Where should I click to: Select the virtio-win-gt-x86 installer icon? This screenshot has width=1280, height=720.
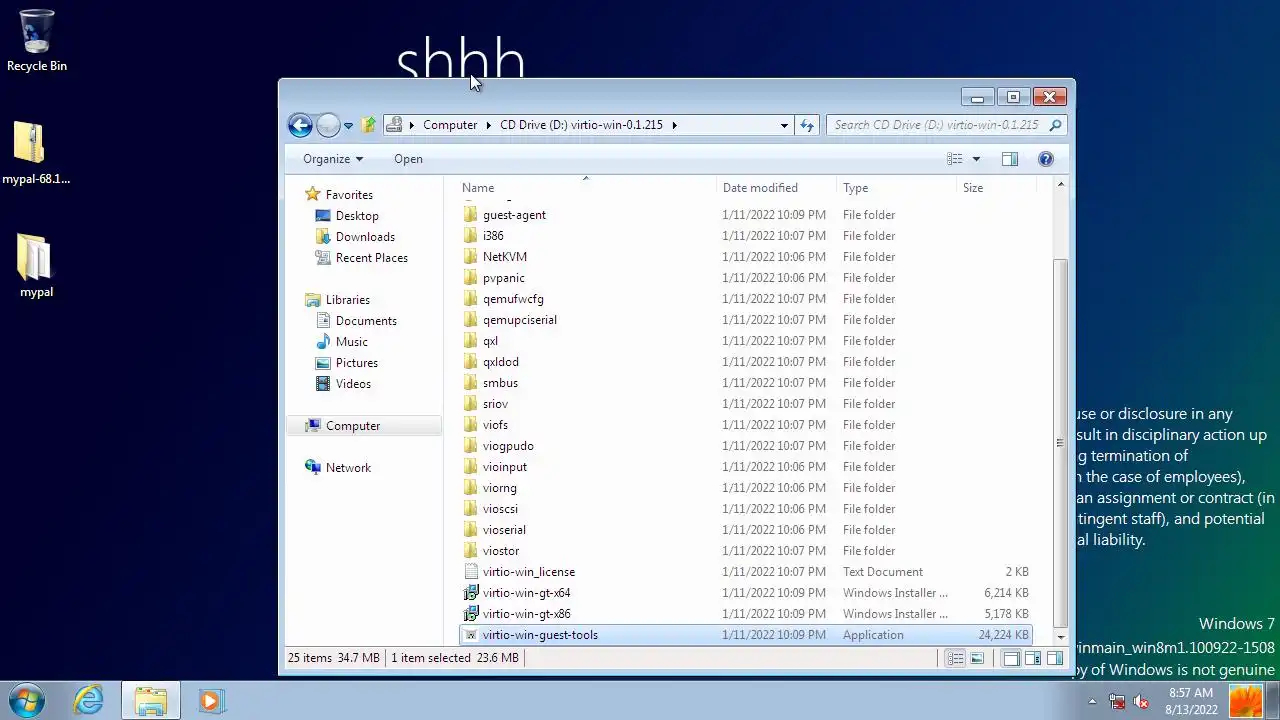pyautogui.click(x=471, y=614)
